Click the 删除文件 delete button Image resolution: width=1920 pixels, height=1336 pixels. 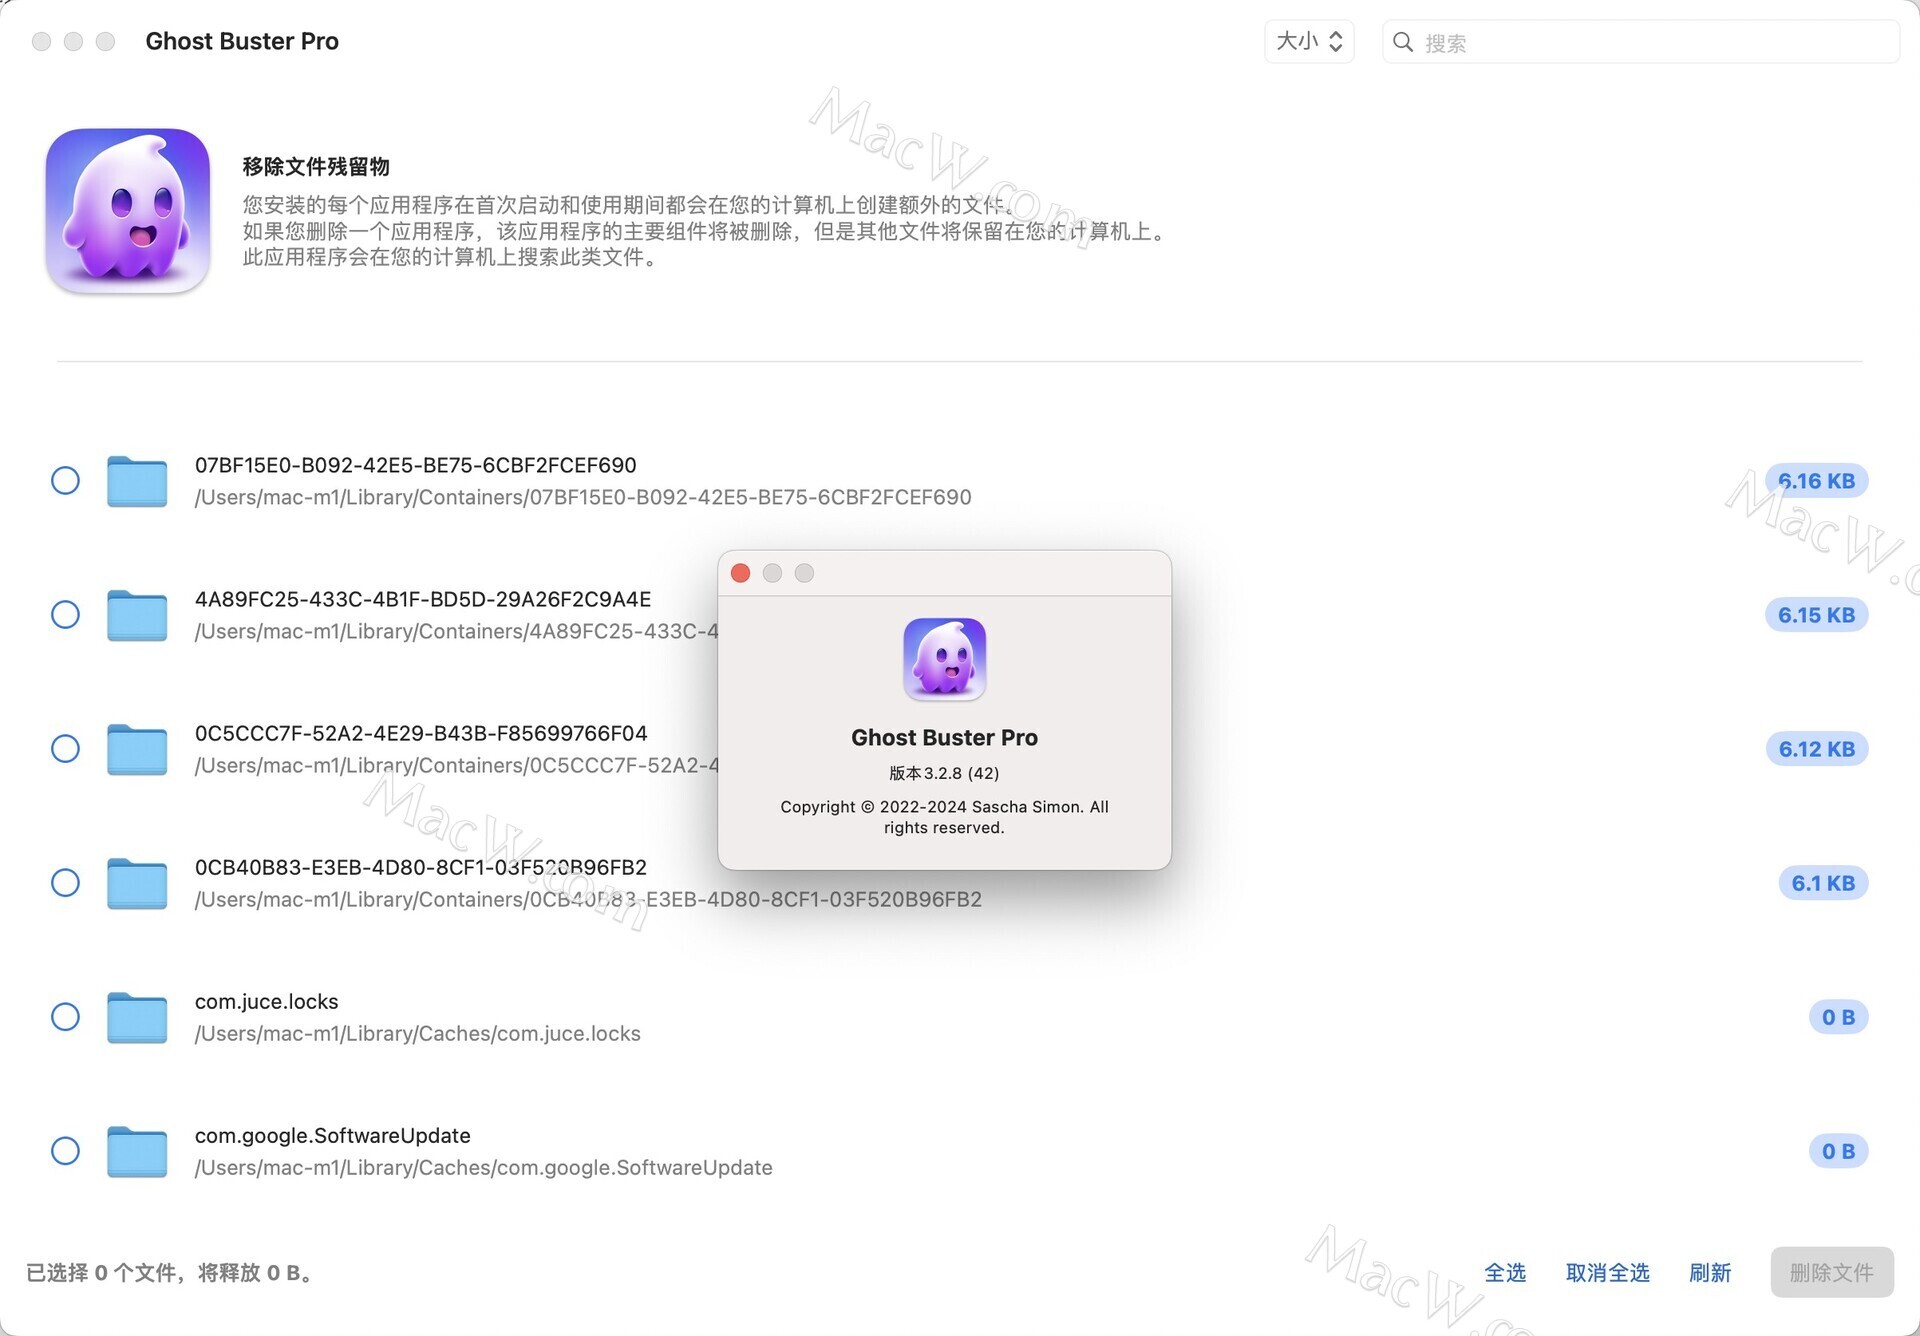1831,1272
